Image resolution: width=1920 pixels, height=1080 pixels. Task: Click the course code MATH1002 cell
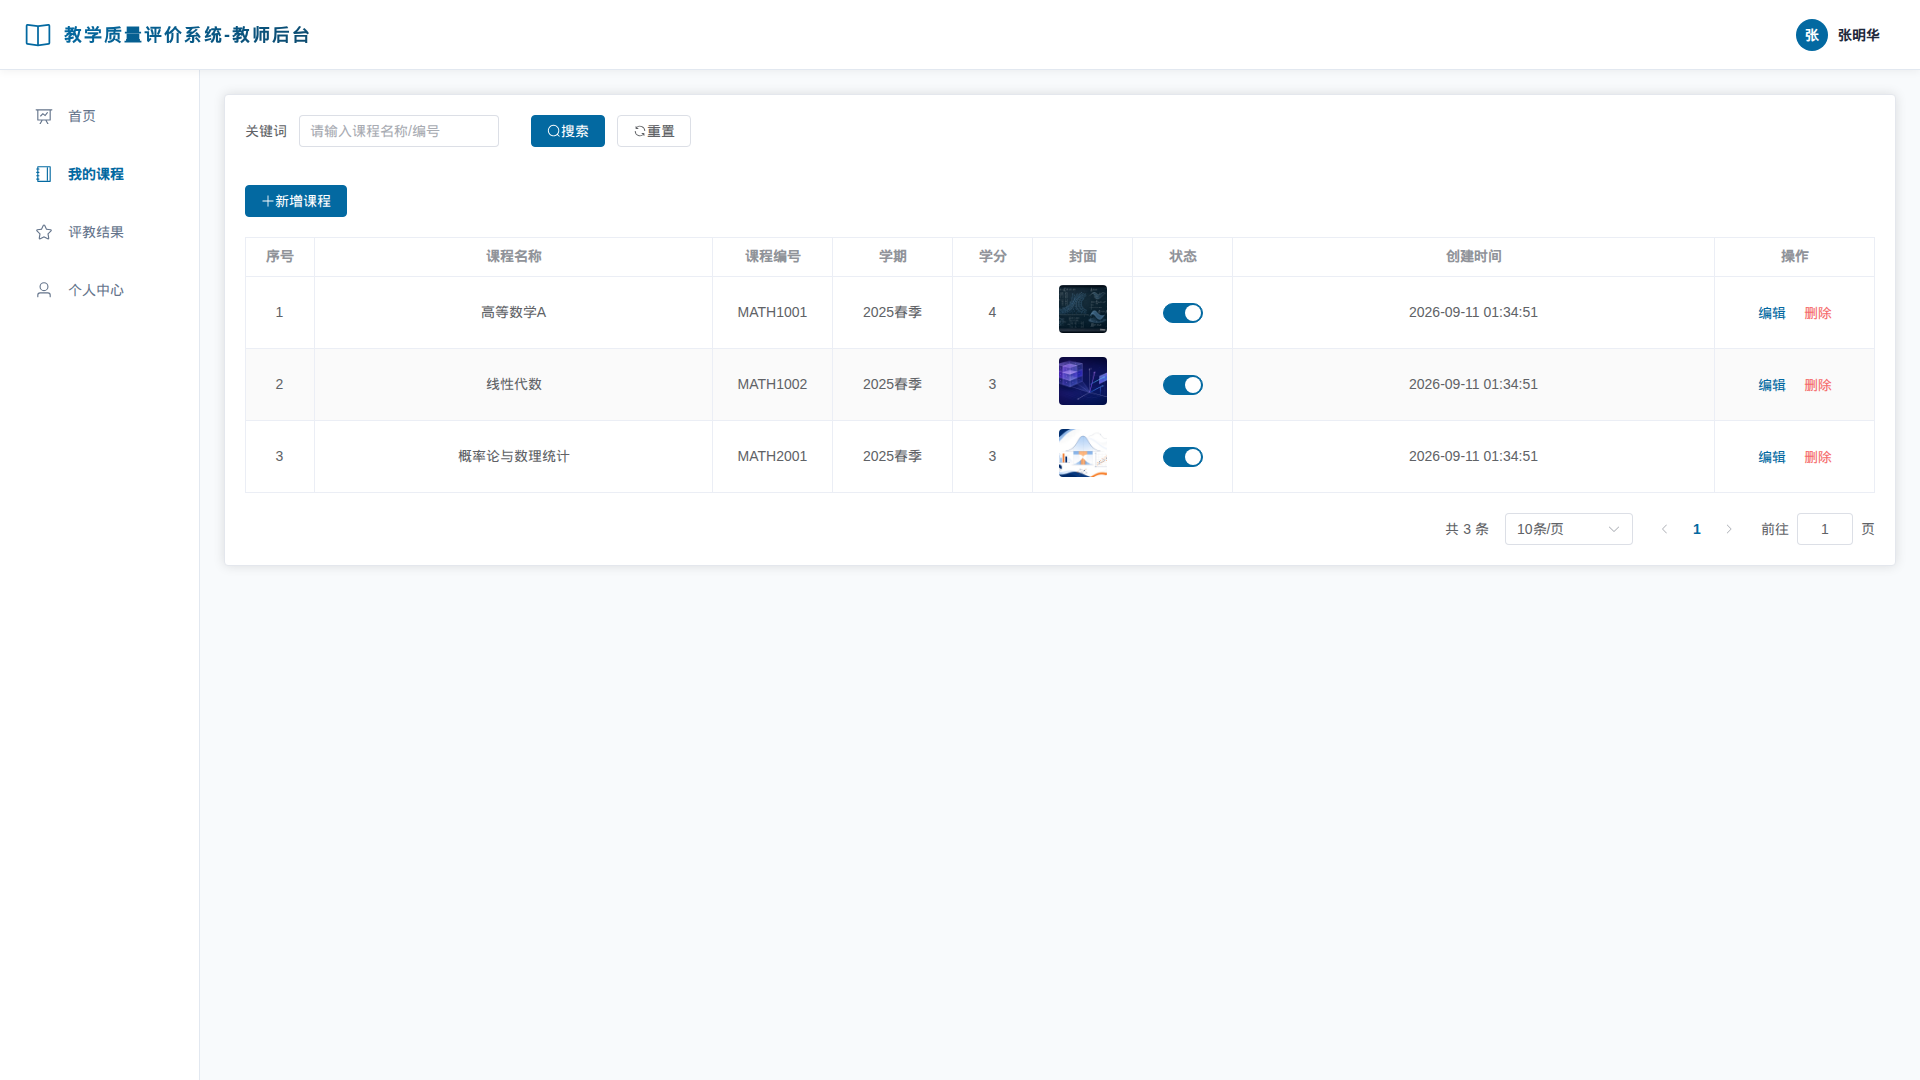(x=772, y=384)
